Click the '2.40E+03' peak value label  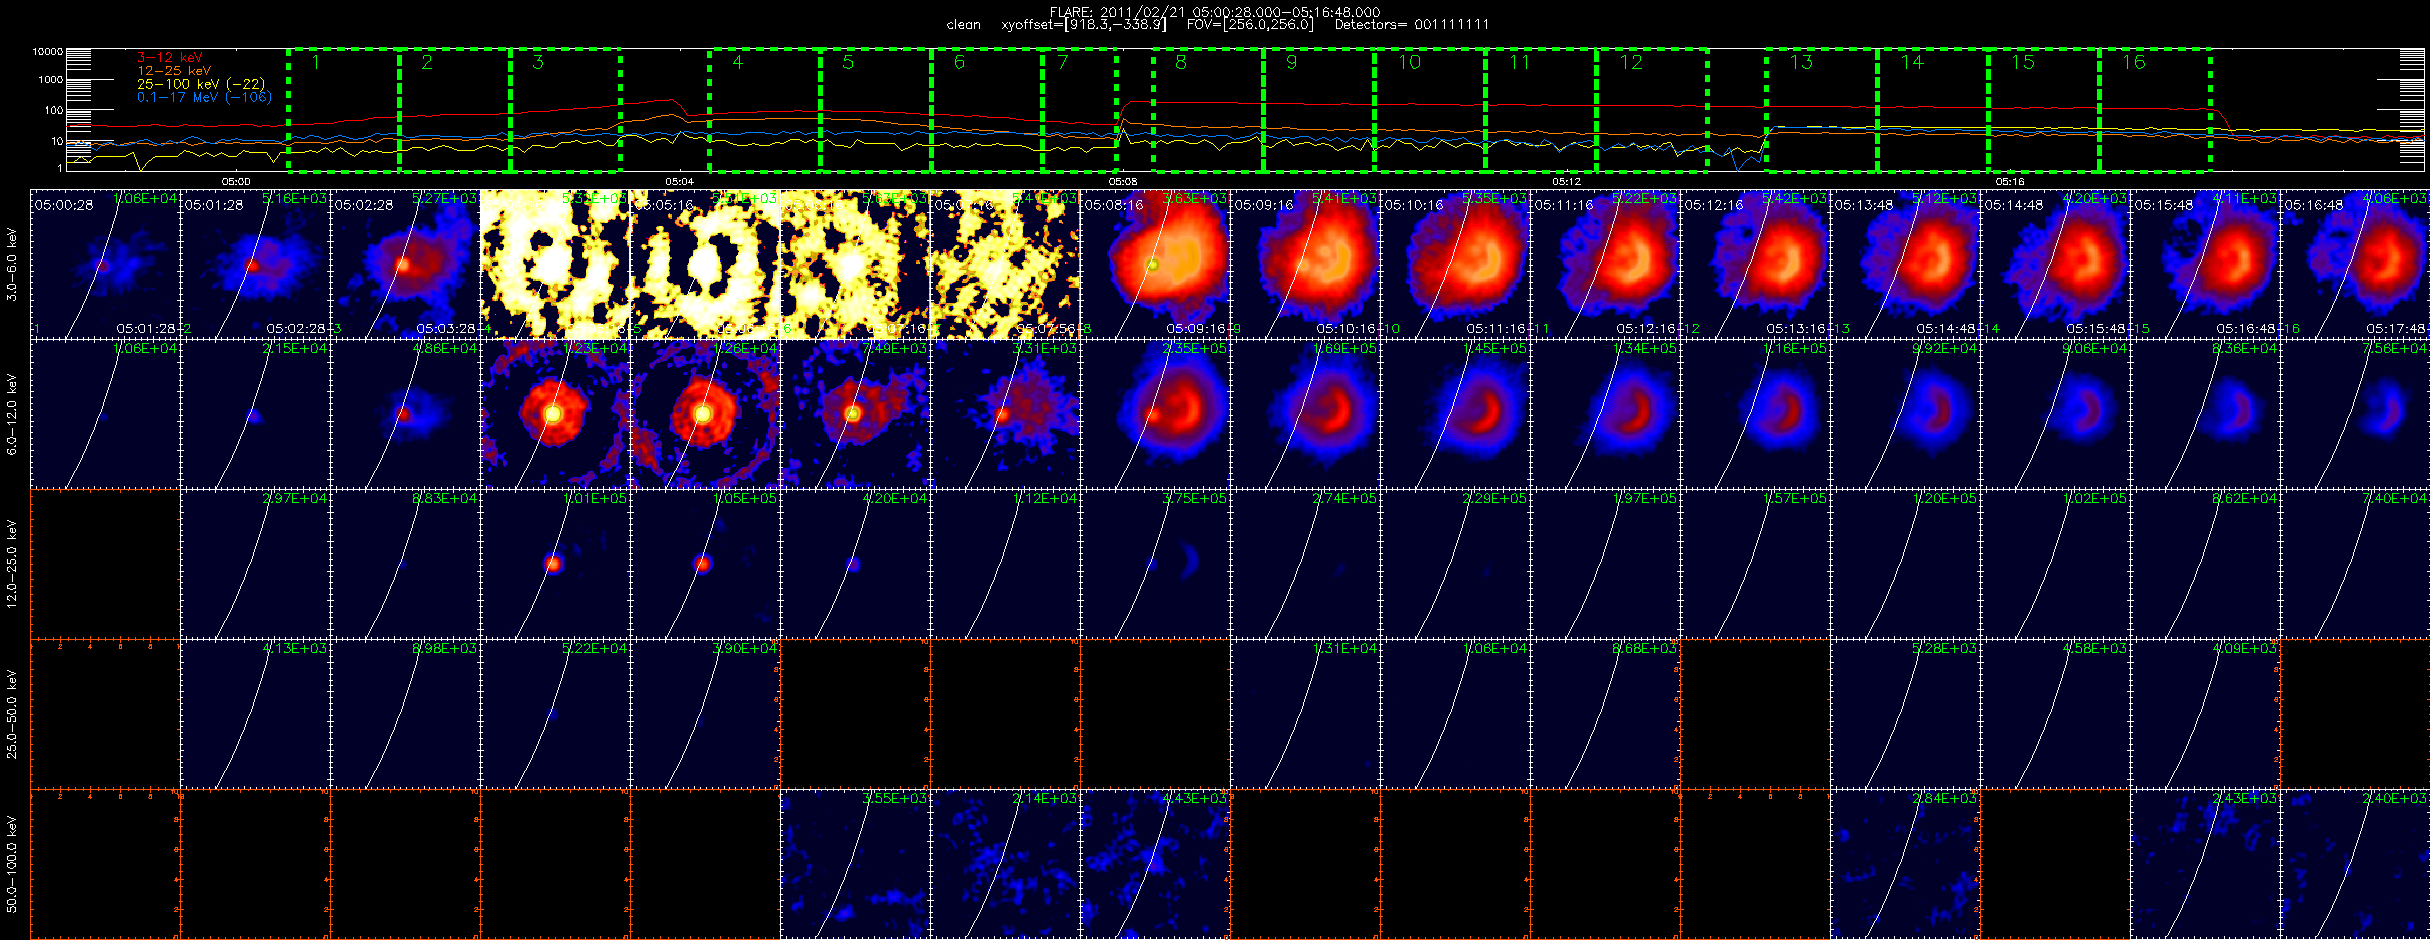pyautogui.click(x=2395, y=799)
